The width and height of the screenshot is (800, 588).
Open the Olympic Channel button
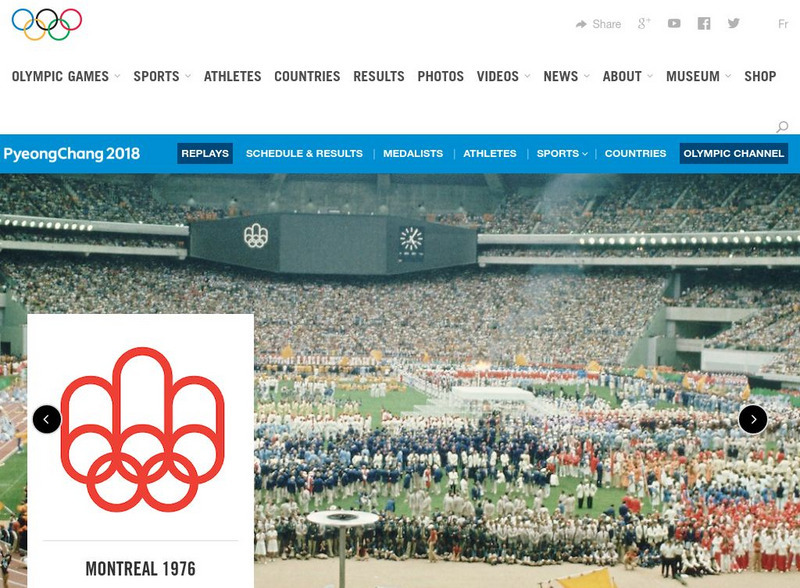click(x=734, y=154)
